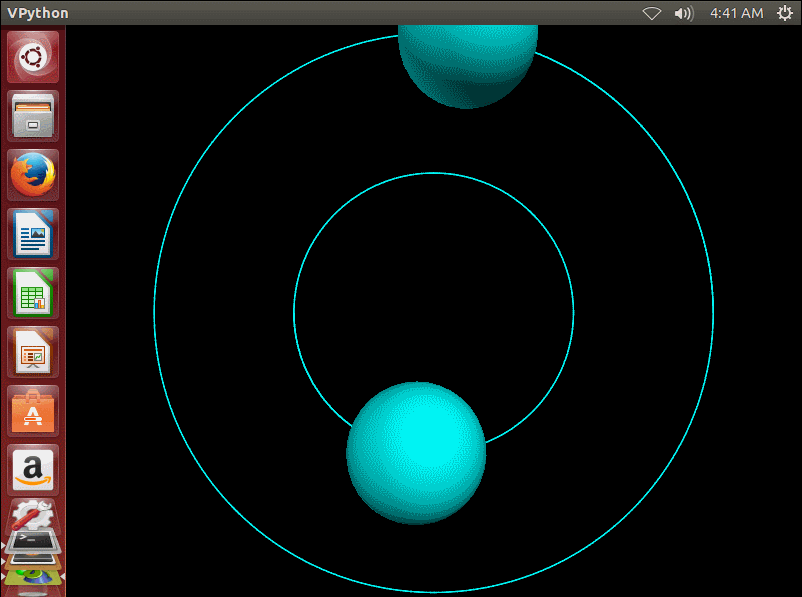Open LibreOffice Impress presentation icon
The height and width of the screenshot is (597, 802).
(x=33, y=351)
